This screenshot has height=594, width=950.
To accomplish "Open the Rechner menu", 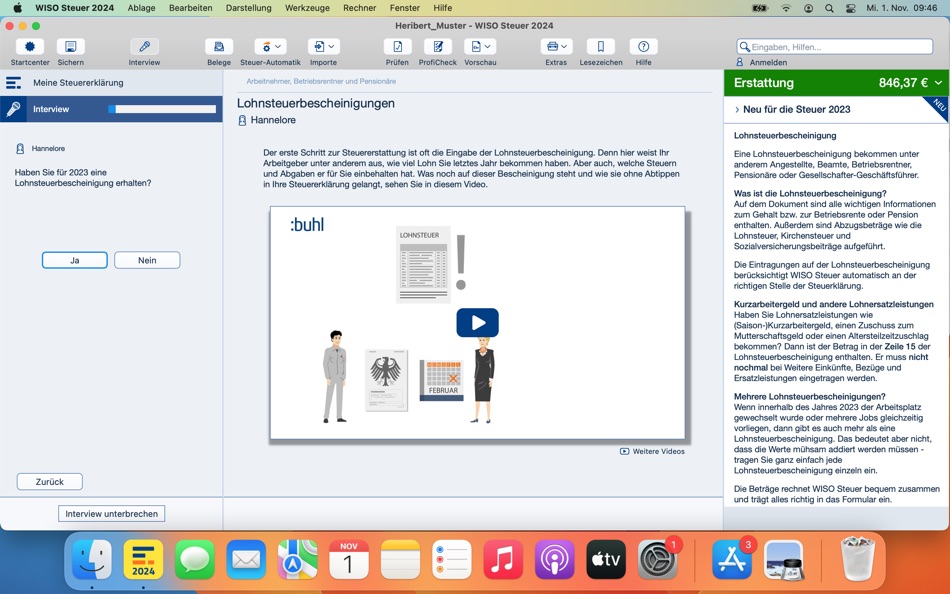I will click(x=360, y=8).
